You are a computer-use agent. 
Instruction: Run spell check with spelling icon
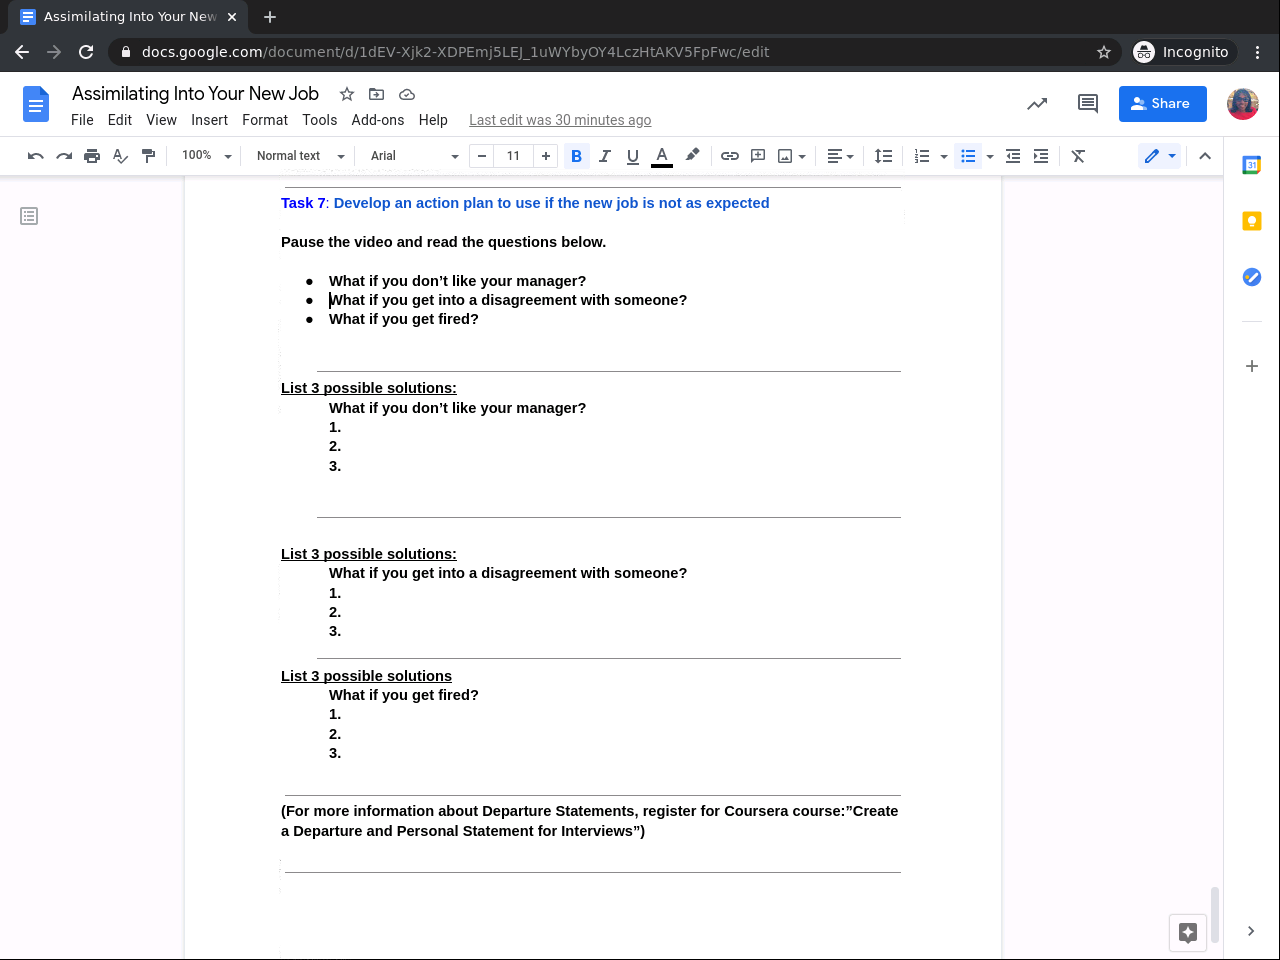120,156
